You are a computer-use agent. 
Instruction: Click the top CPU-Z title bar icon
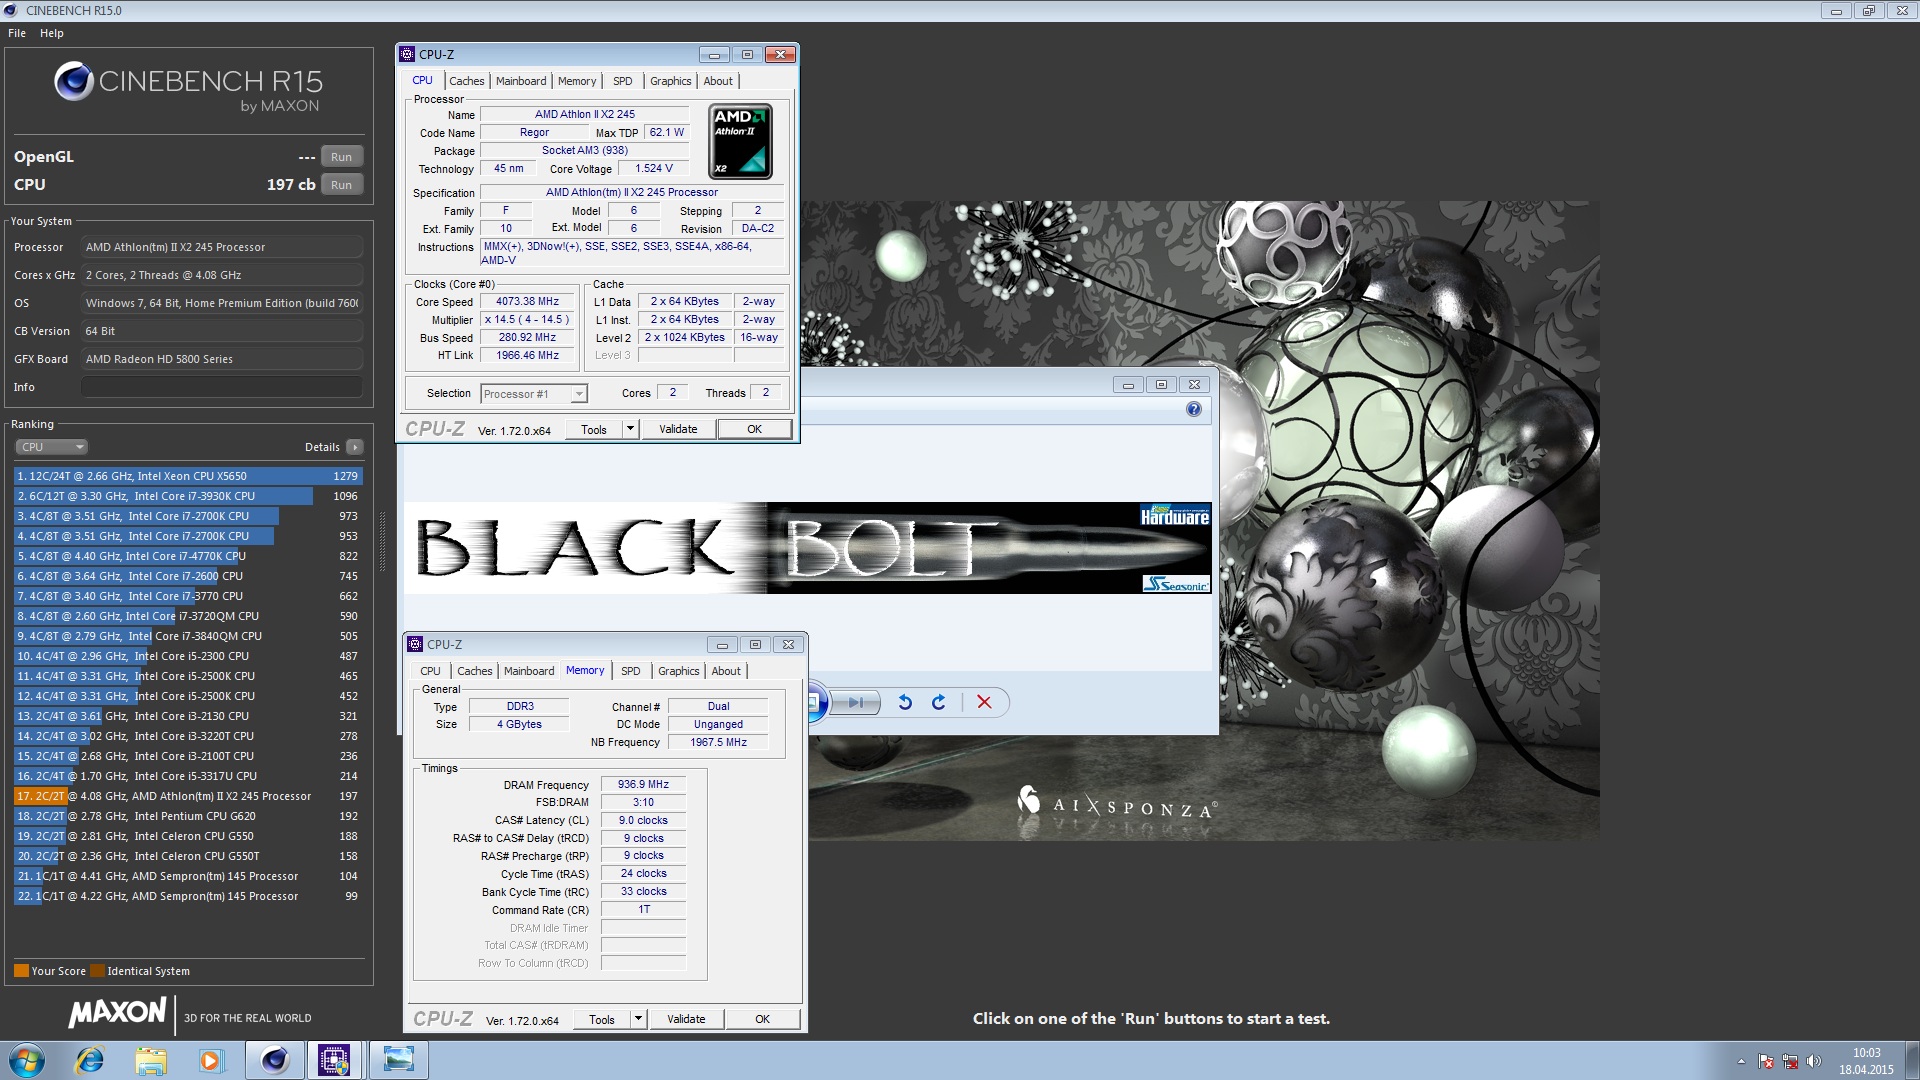(x=407, y=55)
